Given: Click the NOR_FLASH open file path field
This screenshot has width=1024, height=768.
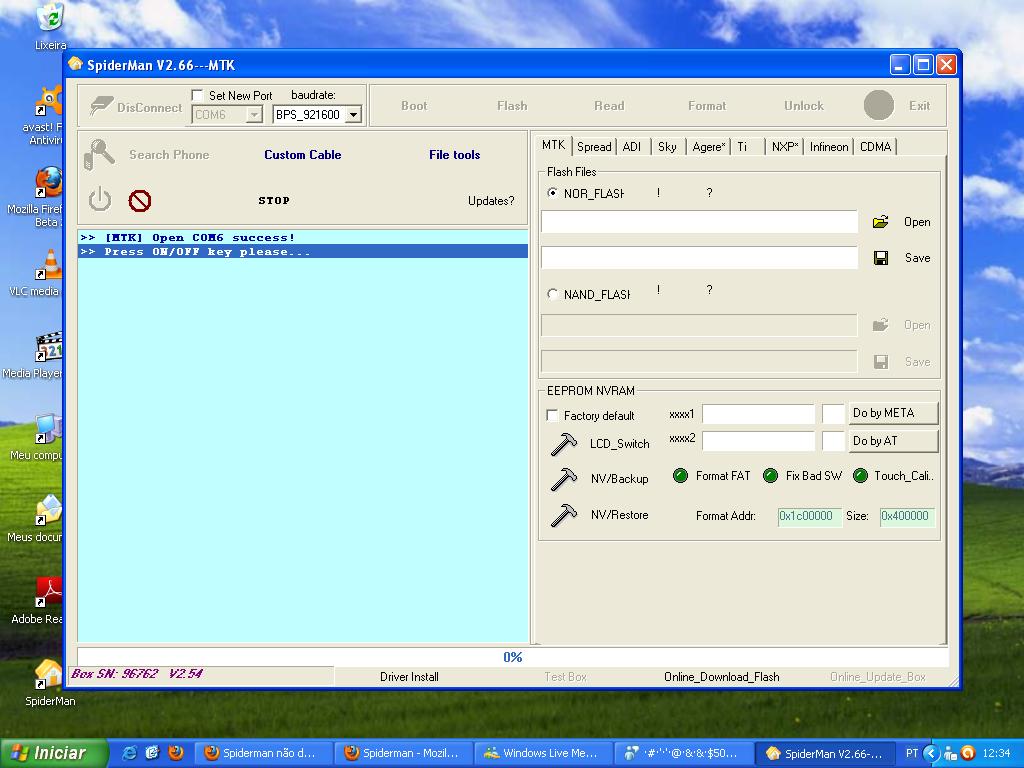Looking at the screenshot, I should (x=699, y=222).
